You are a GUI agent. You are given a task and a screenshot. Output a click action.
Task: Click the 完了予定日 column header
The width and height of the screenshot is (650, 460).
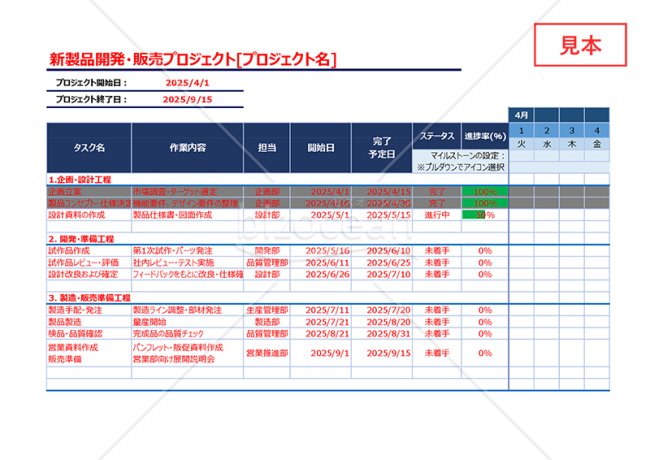click(x=382, y=148)
